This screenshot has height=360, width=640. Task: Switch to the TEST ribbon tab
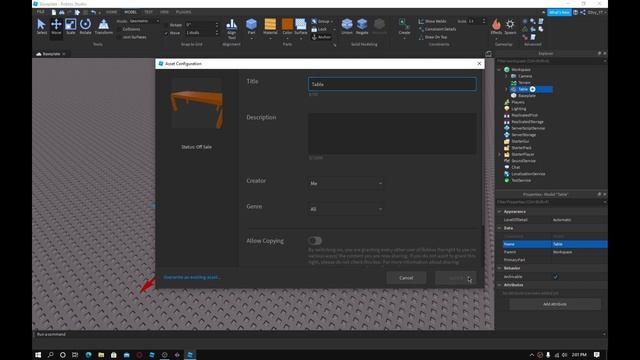point(149,12)
